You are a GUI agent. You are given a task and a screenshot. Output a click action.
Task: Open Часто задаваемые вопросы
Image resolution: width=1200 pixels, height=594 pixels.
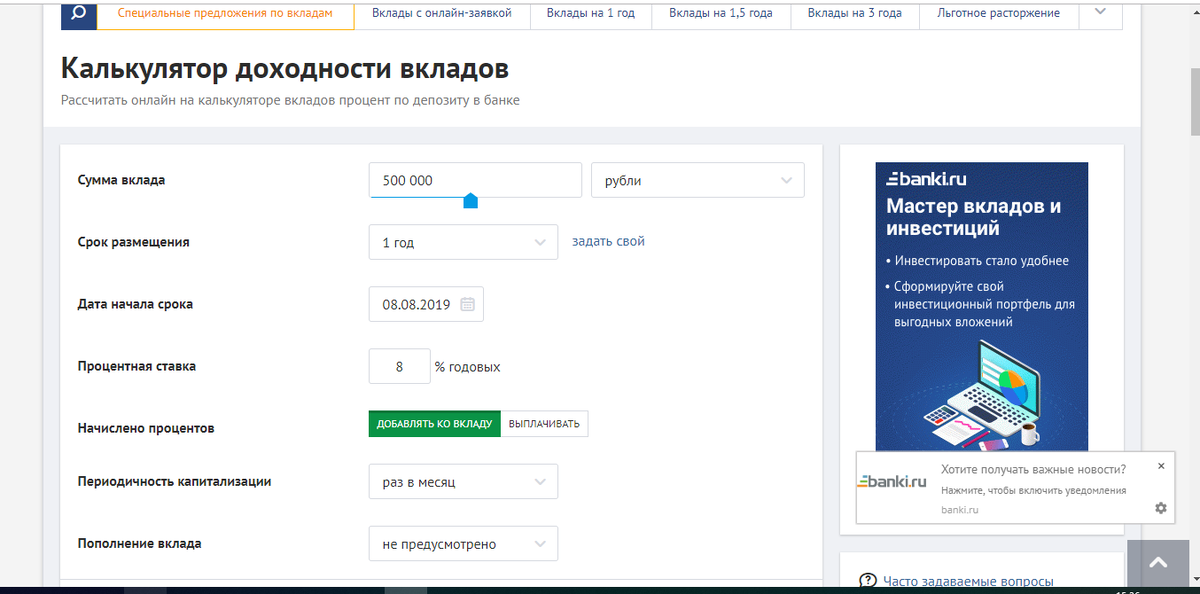click(x=970, y=580)
